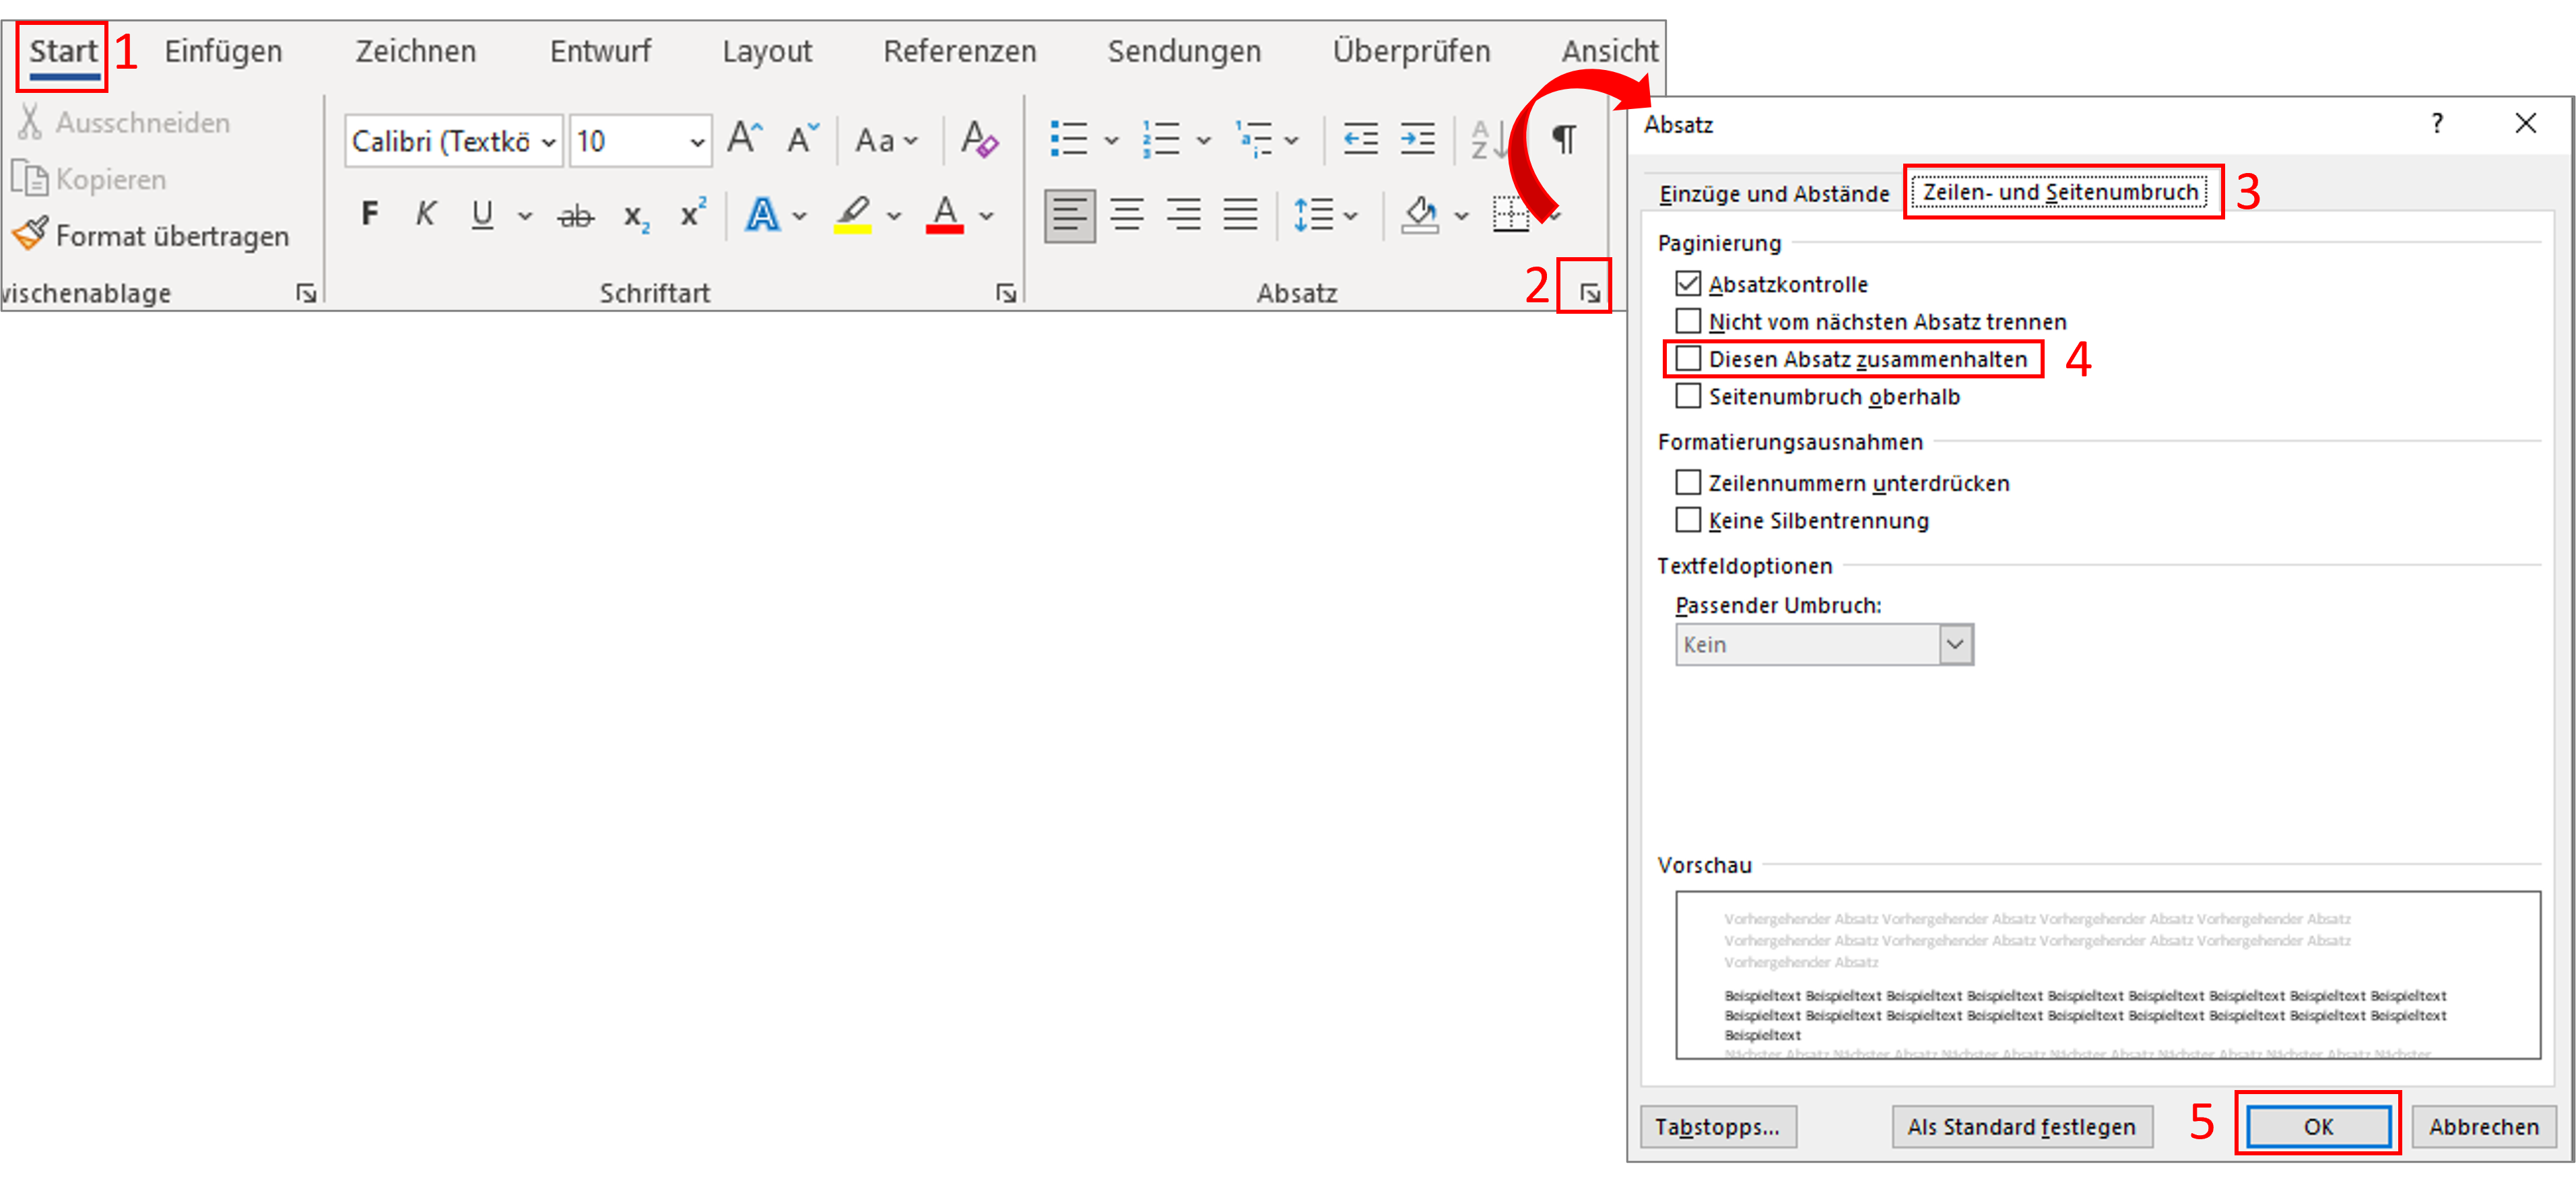Increase indent of the paragraph
The width and height of the screenshot is (2576, 1187).
(1417, 139)
